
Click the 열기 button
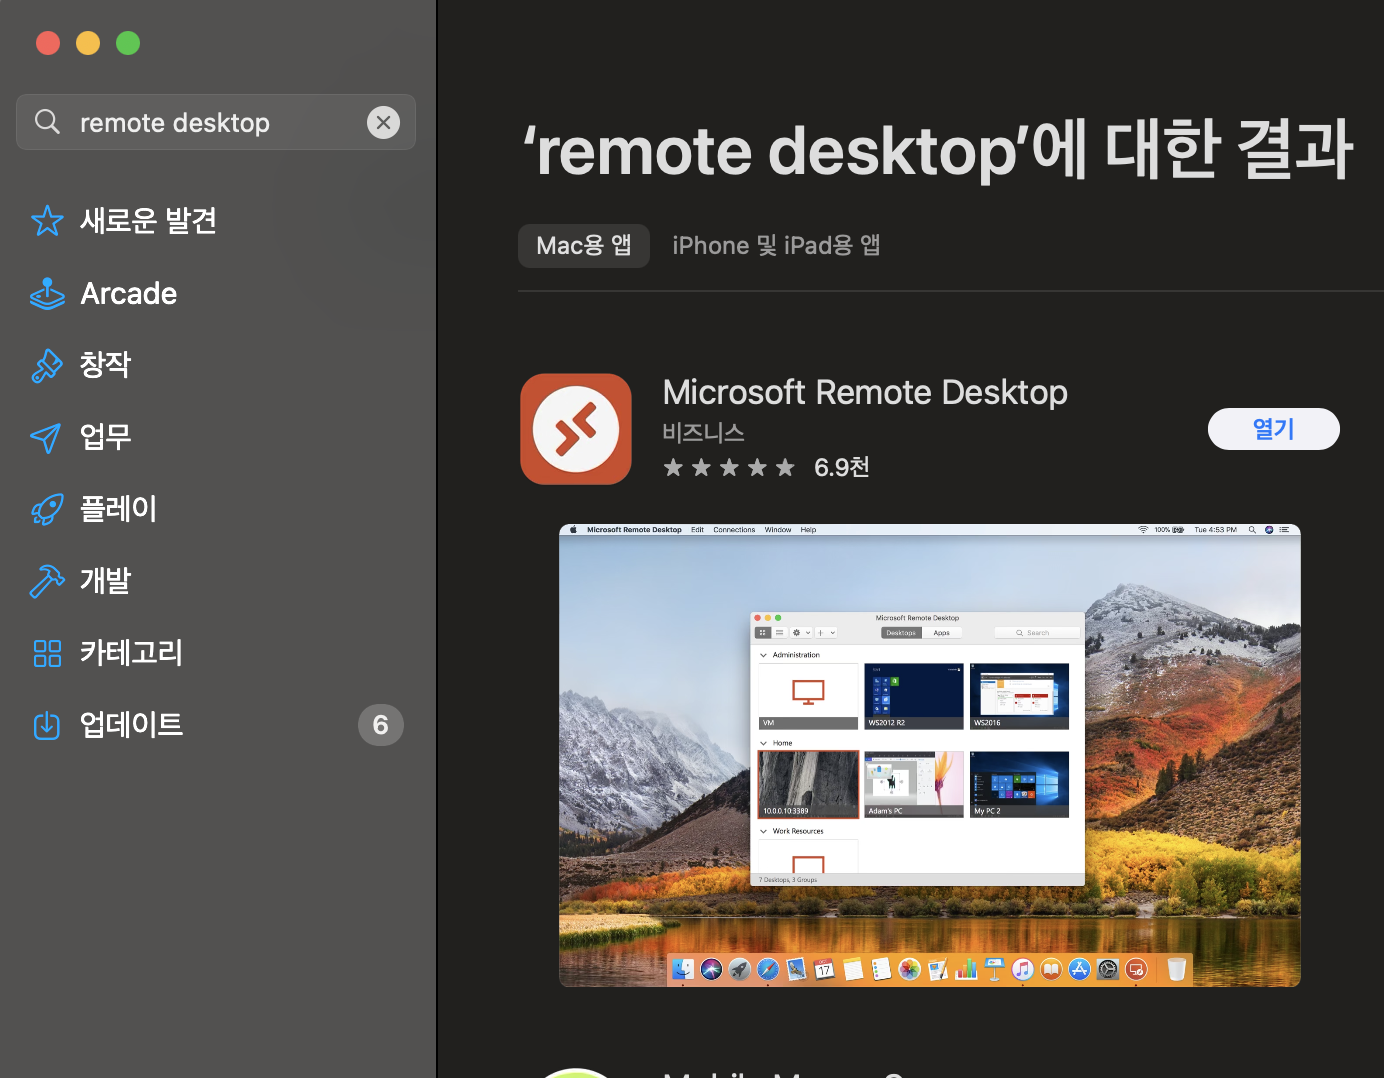(1274, 429)
